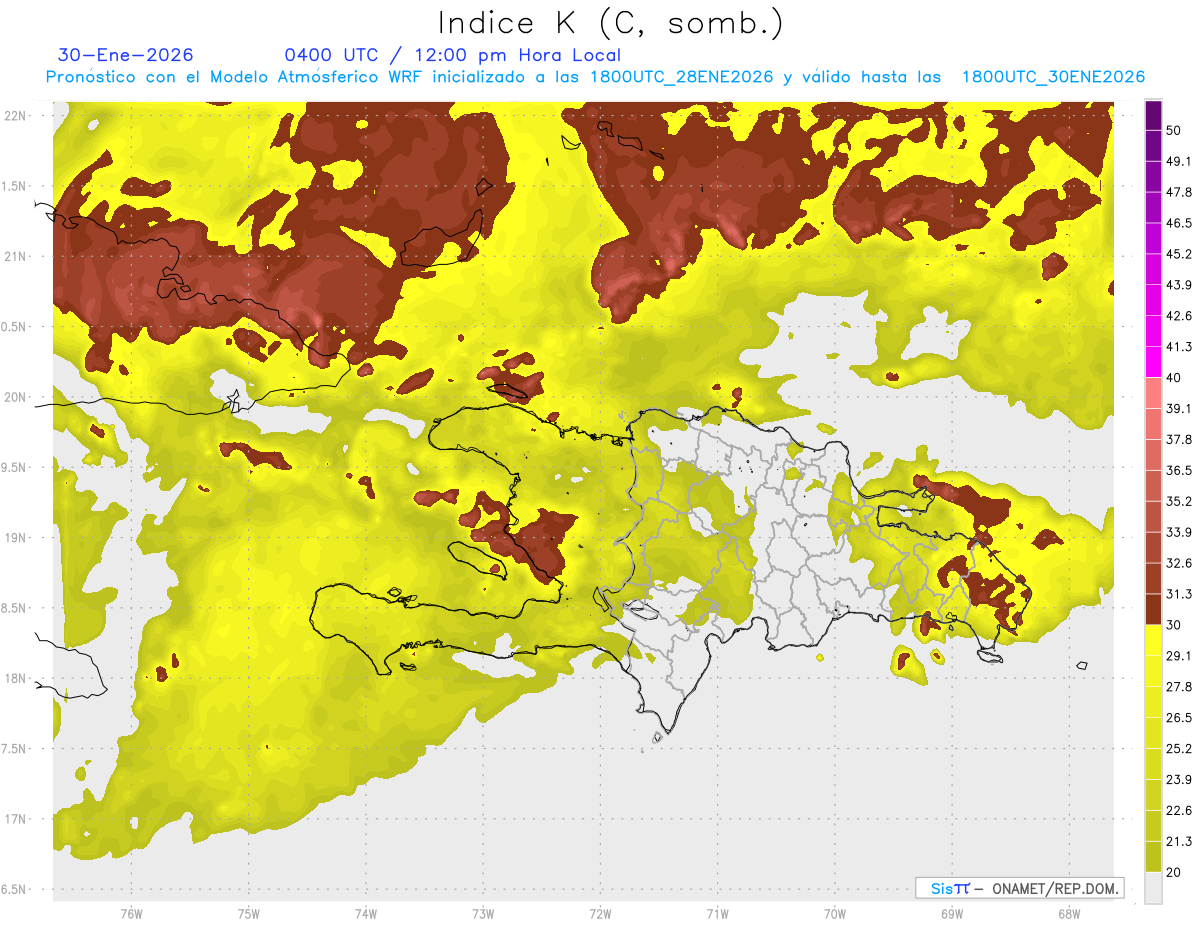1200x927 pixels.
Task: Click the '76W' longitude label
Action: pos(131,914)
